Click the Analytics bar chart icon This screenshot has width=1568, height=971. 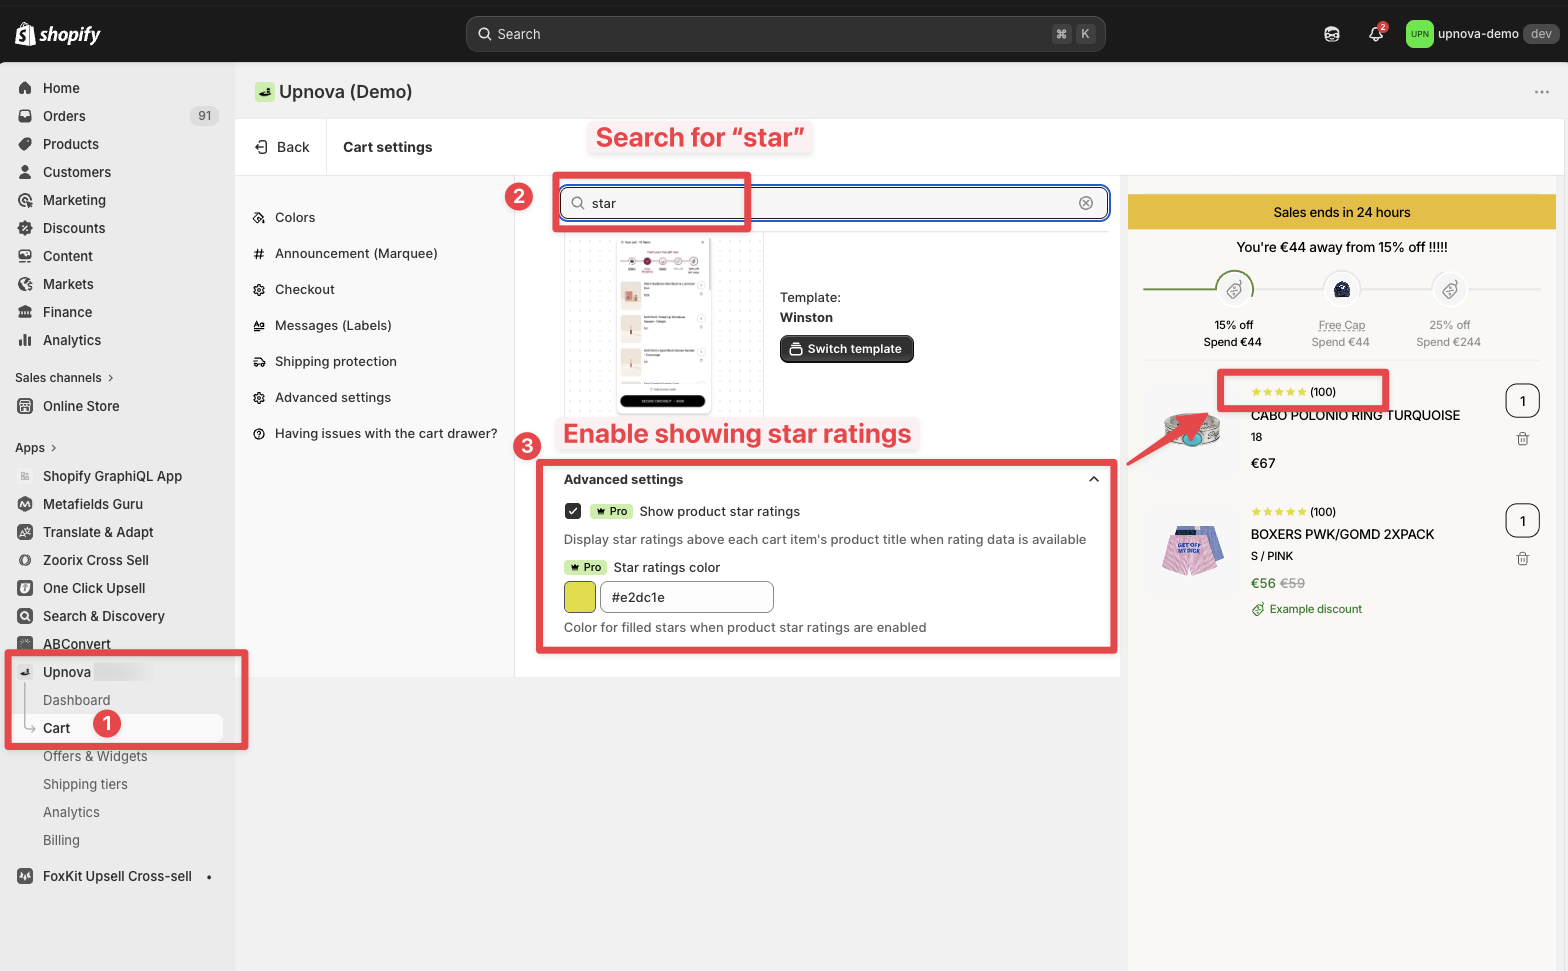[25, 340]
